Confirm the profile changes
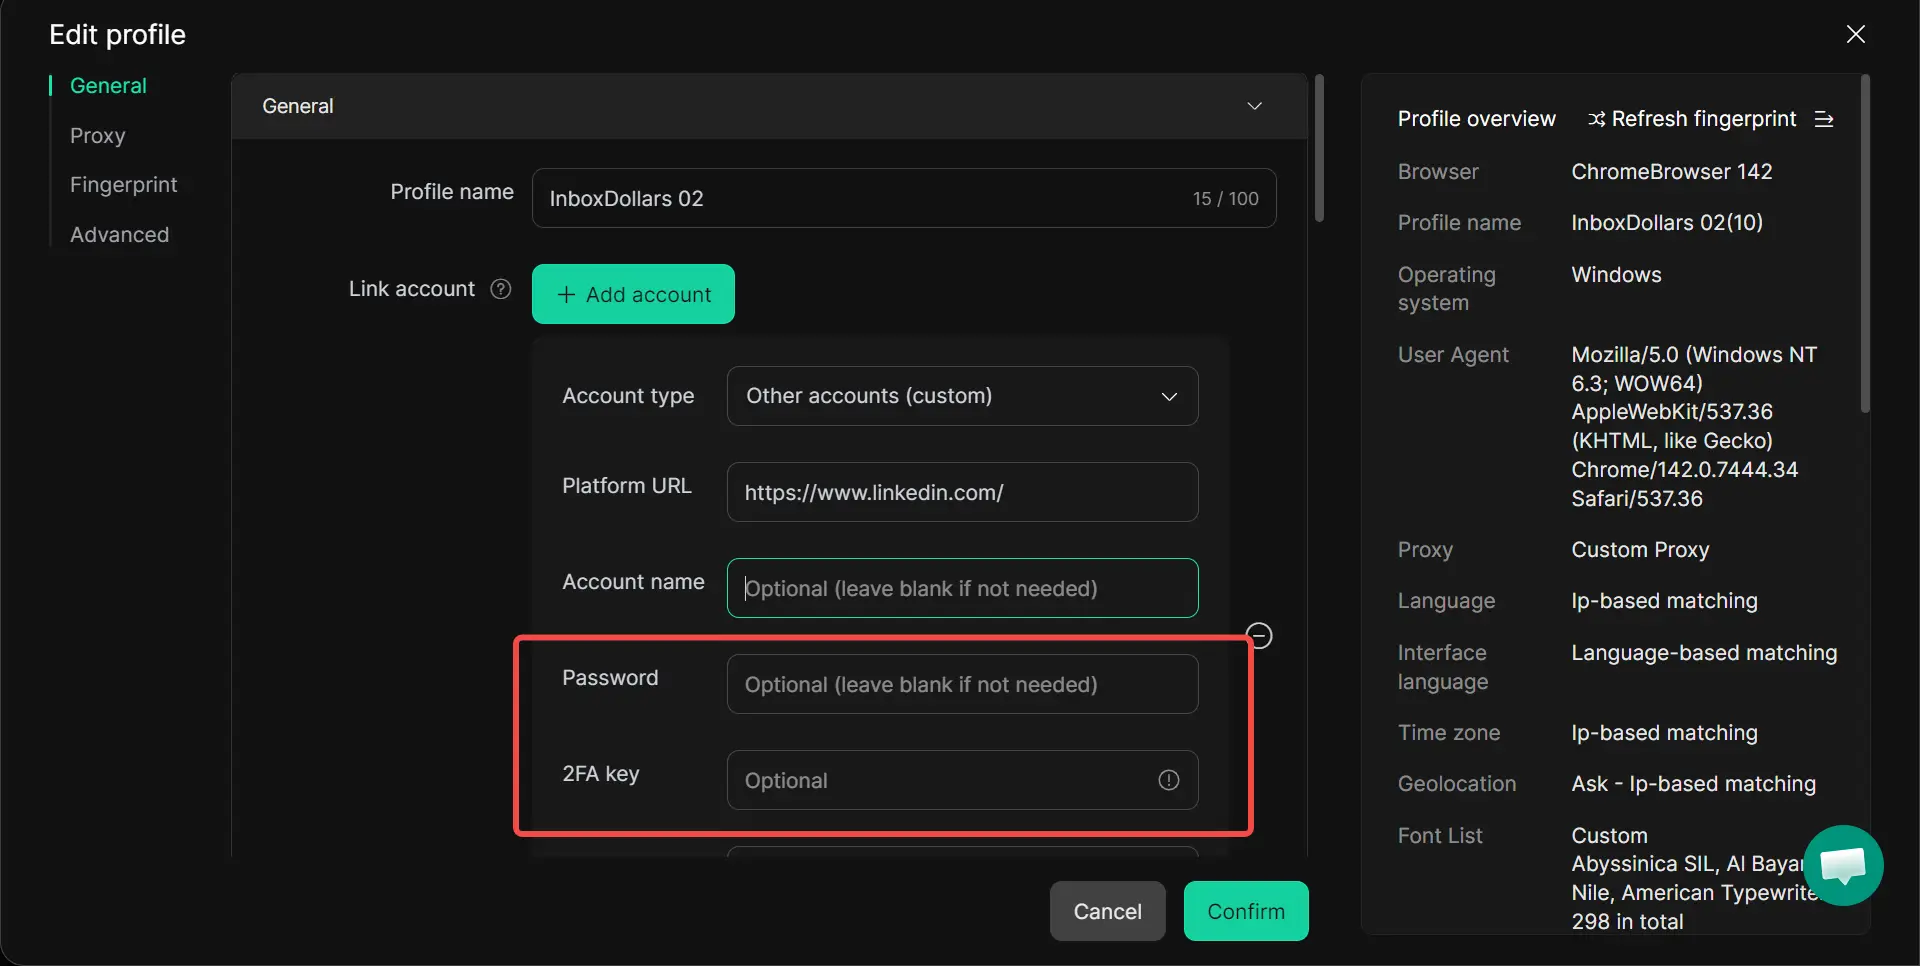1920x966 pixels. pyautogui.click(x=1245, y=911)
